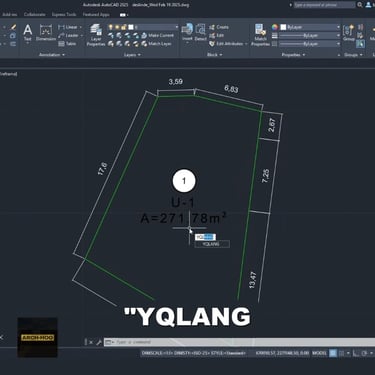
Task: Click the MODEL status bar button
Action: [319, 353]
